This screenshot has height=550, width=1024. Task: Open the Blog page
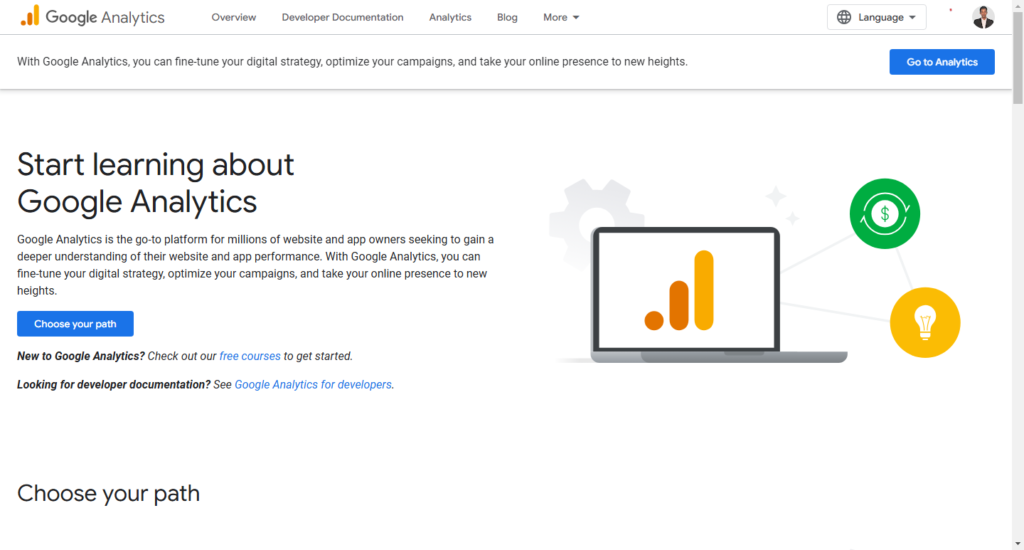(507, 18)
